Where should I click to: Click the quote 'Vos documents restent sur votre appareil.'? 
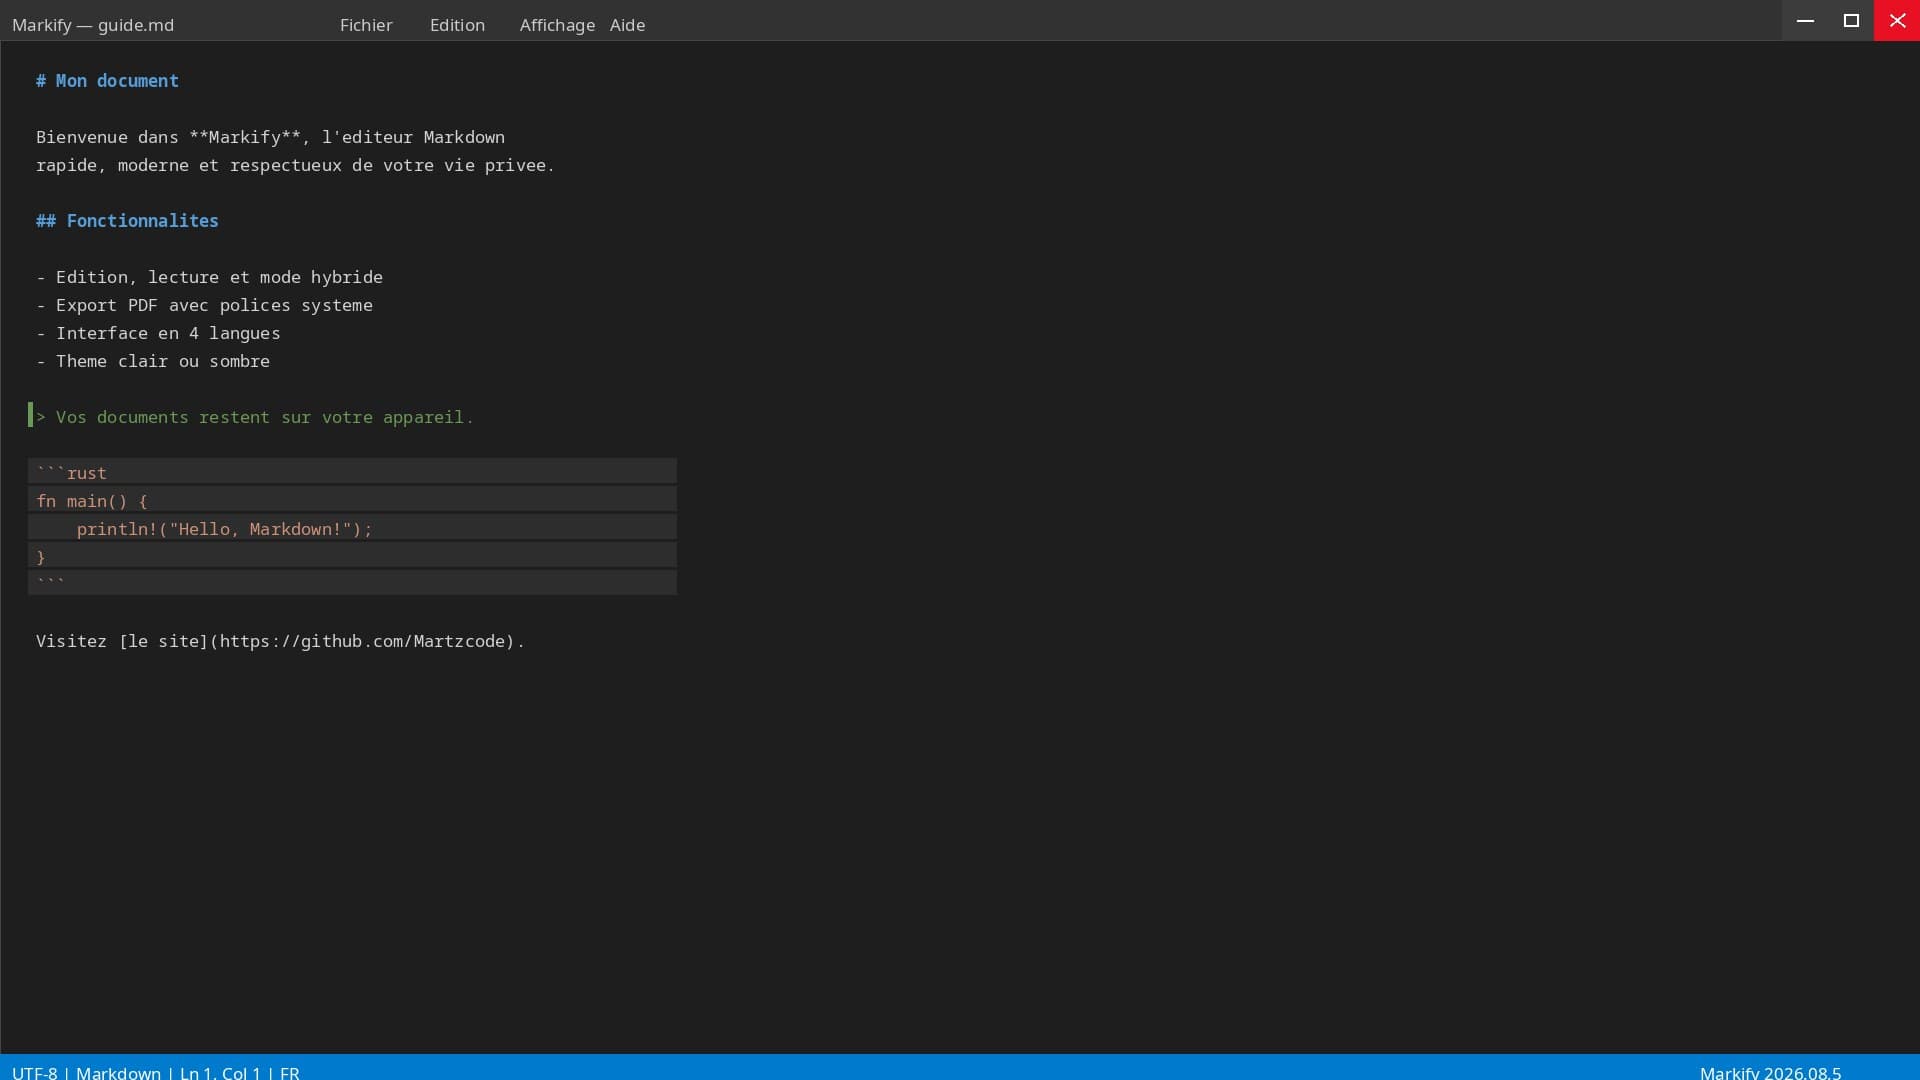[x=255, y=417]
